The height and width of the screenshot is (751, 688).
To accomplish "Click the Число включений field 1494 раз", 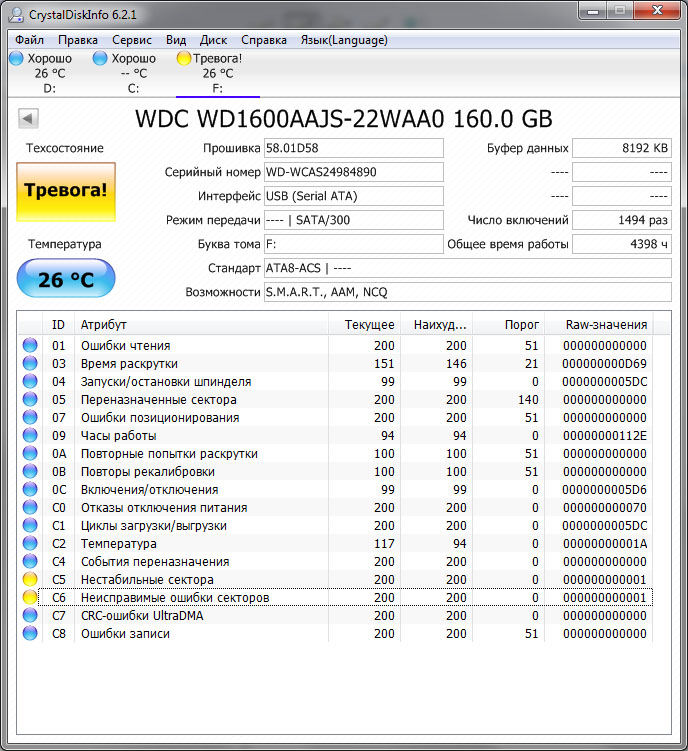I will (622, 220).
